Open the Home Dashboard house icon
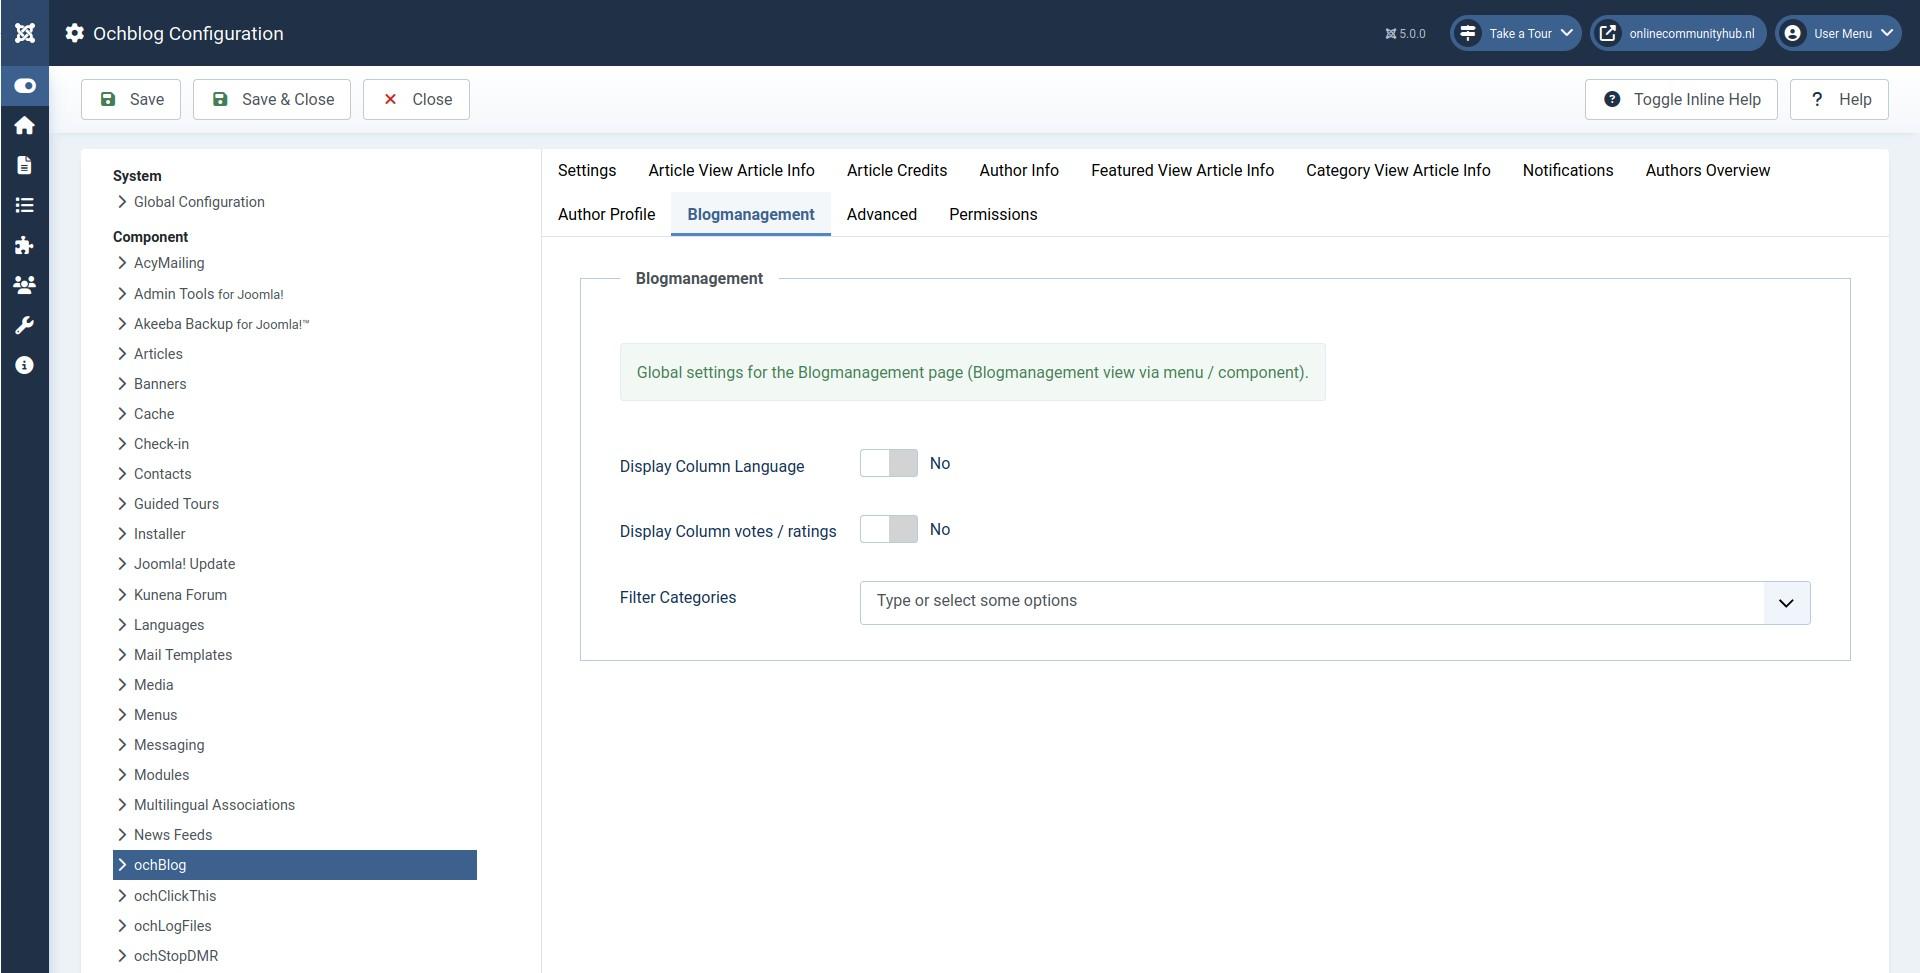The width and height of the screenshot is (1920, 973). point(25,125)
